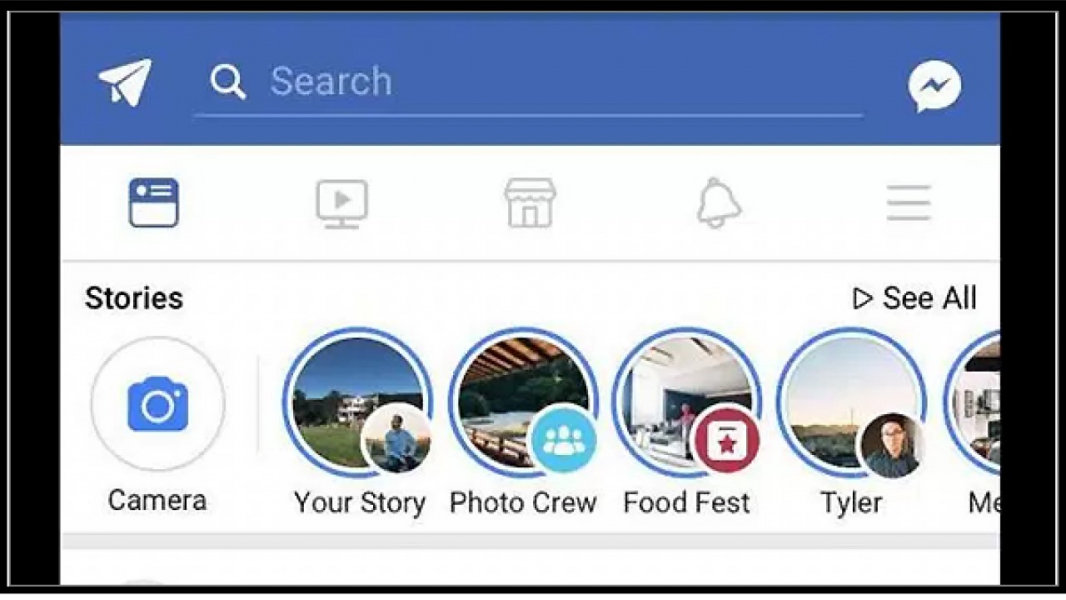View Your Story
1066x600 pixels.
359,404
